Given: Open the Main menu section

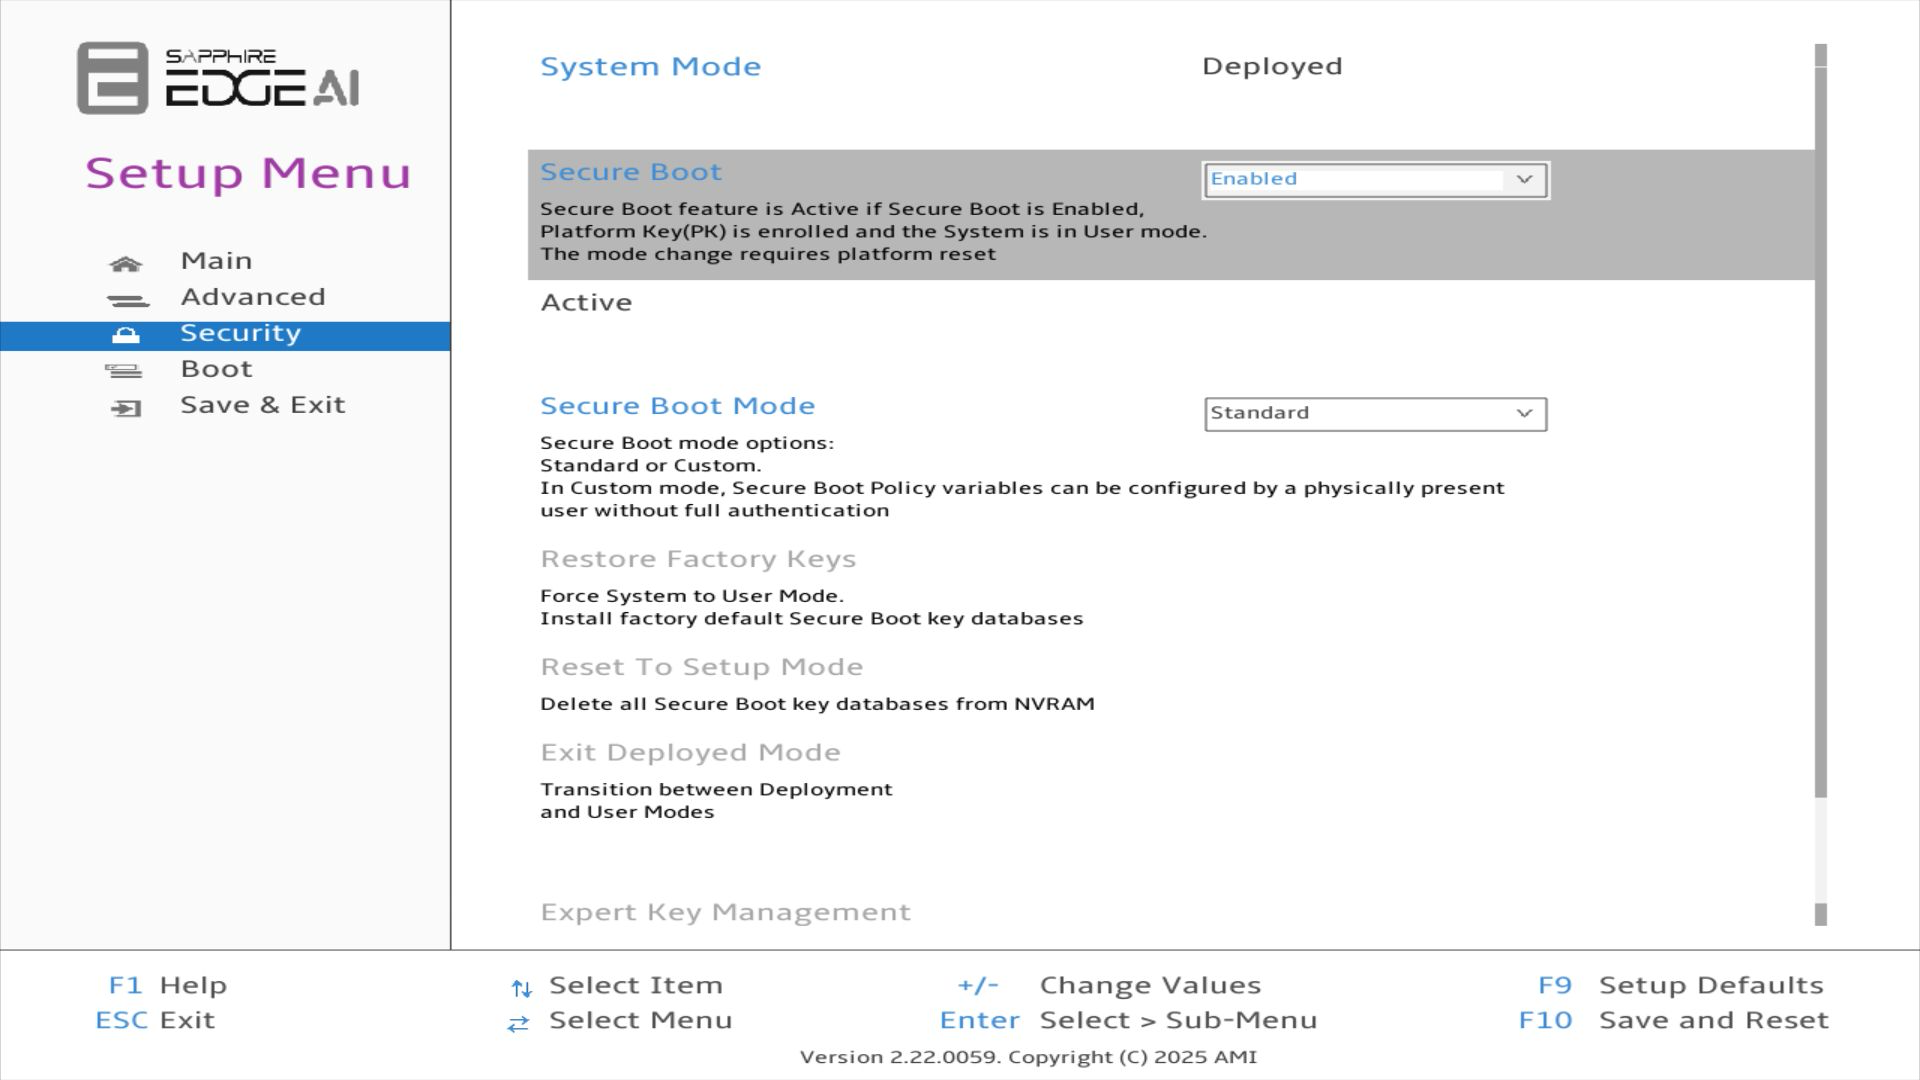Looking at the screenshot, I should [x=216, y=261].
